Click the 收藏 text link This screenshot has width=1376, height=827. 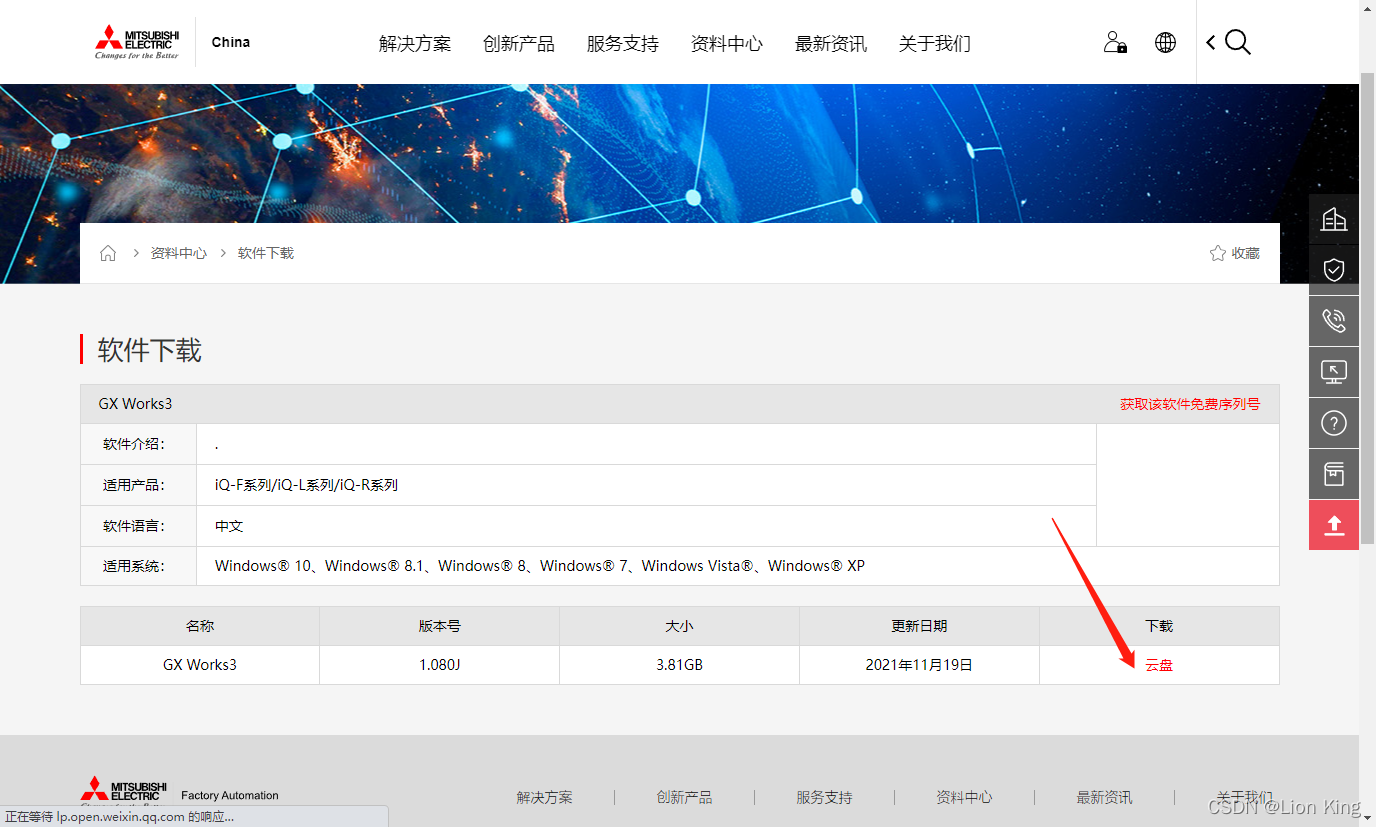point(1246,253)
